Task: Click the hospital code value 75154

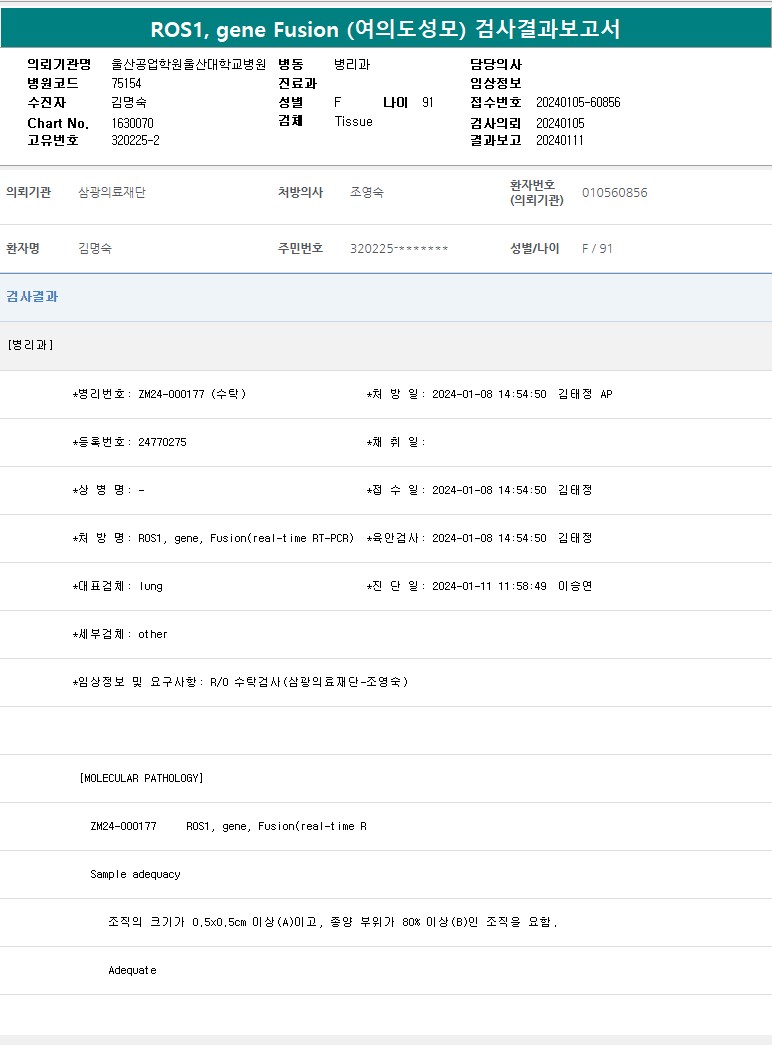Action: click(126, 83)
